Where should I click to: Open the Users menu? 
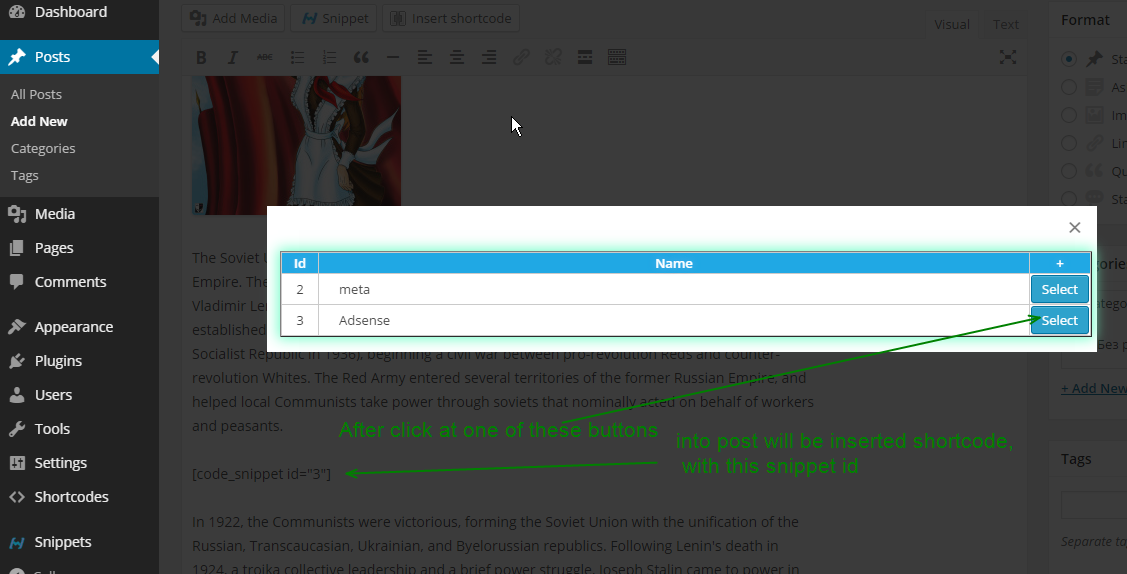[x=79, y=395]
